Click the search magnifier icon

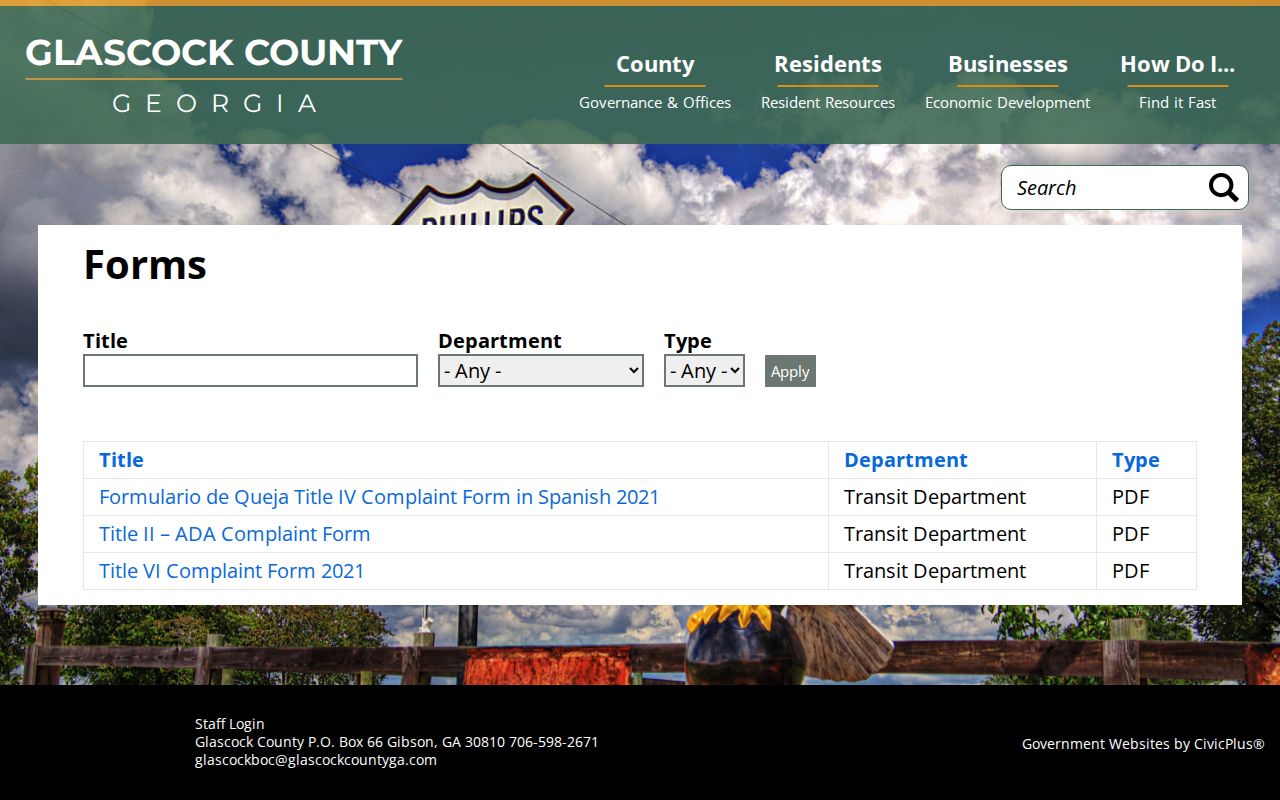(x=1223, y=187)
